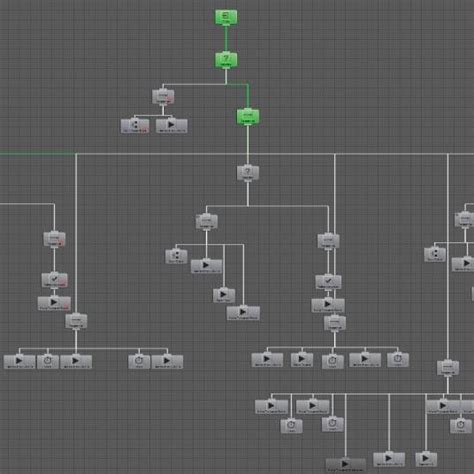Select leftmost play node under the lower-right sequence
The width and height of the screenshot is (474, 474).
click(272, 407)
